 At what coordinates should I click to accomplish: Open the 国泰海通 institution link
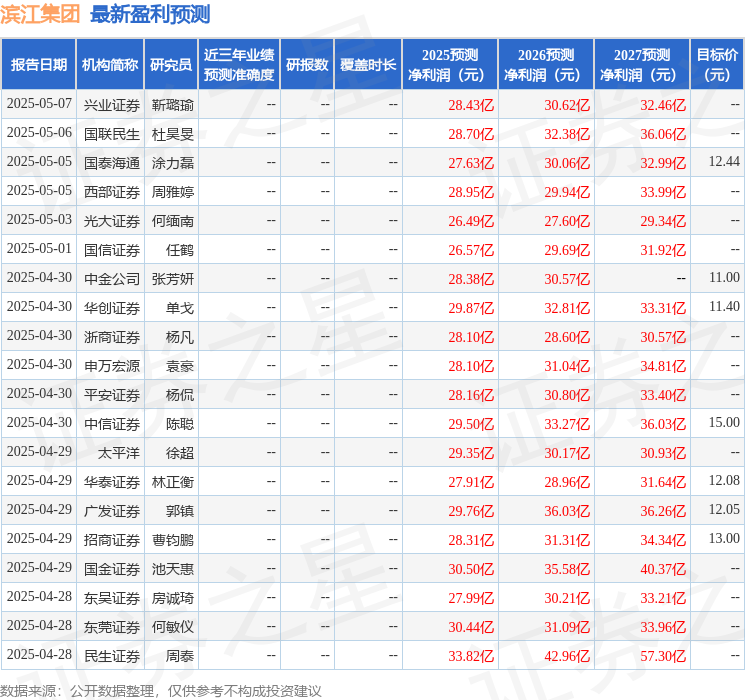click(111, 162)
